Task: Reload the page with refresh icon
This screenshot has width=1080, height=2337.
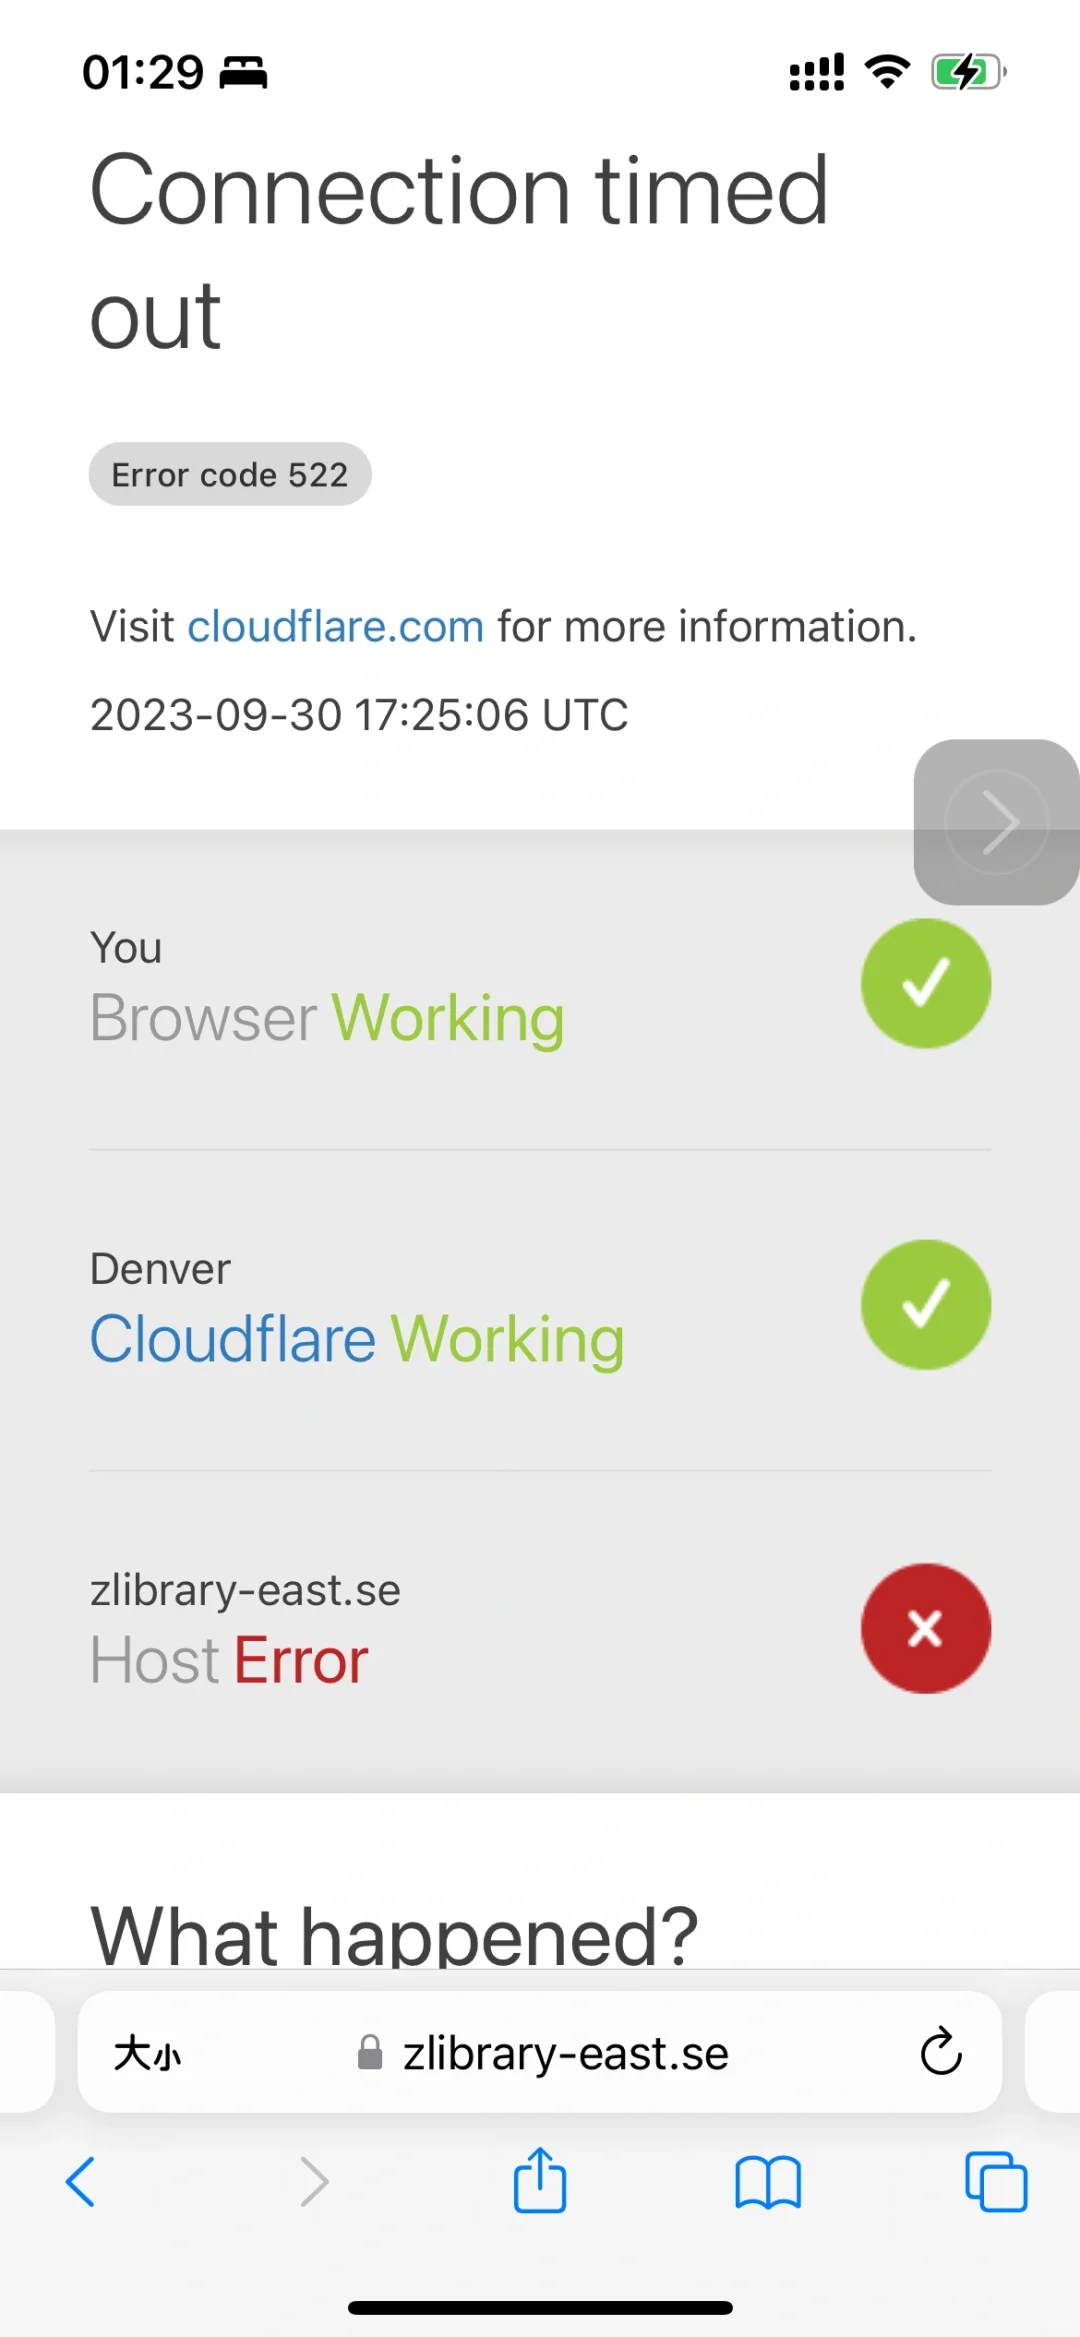Action: coord(941,2052)
